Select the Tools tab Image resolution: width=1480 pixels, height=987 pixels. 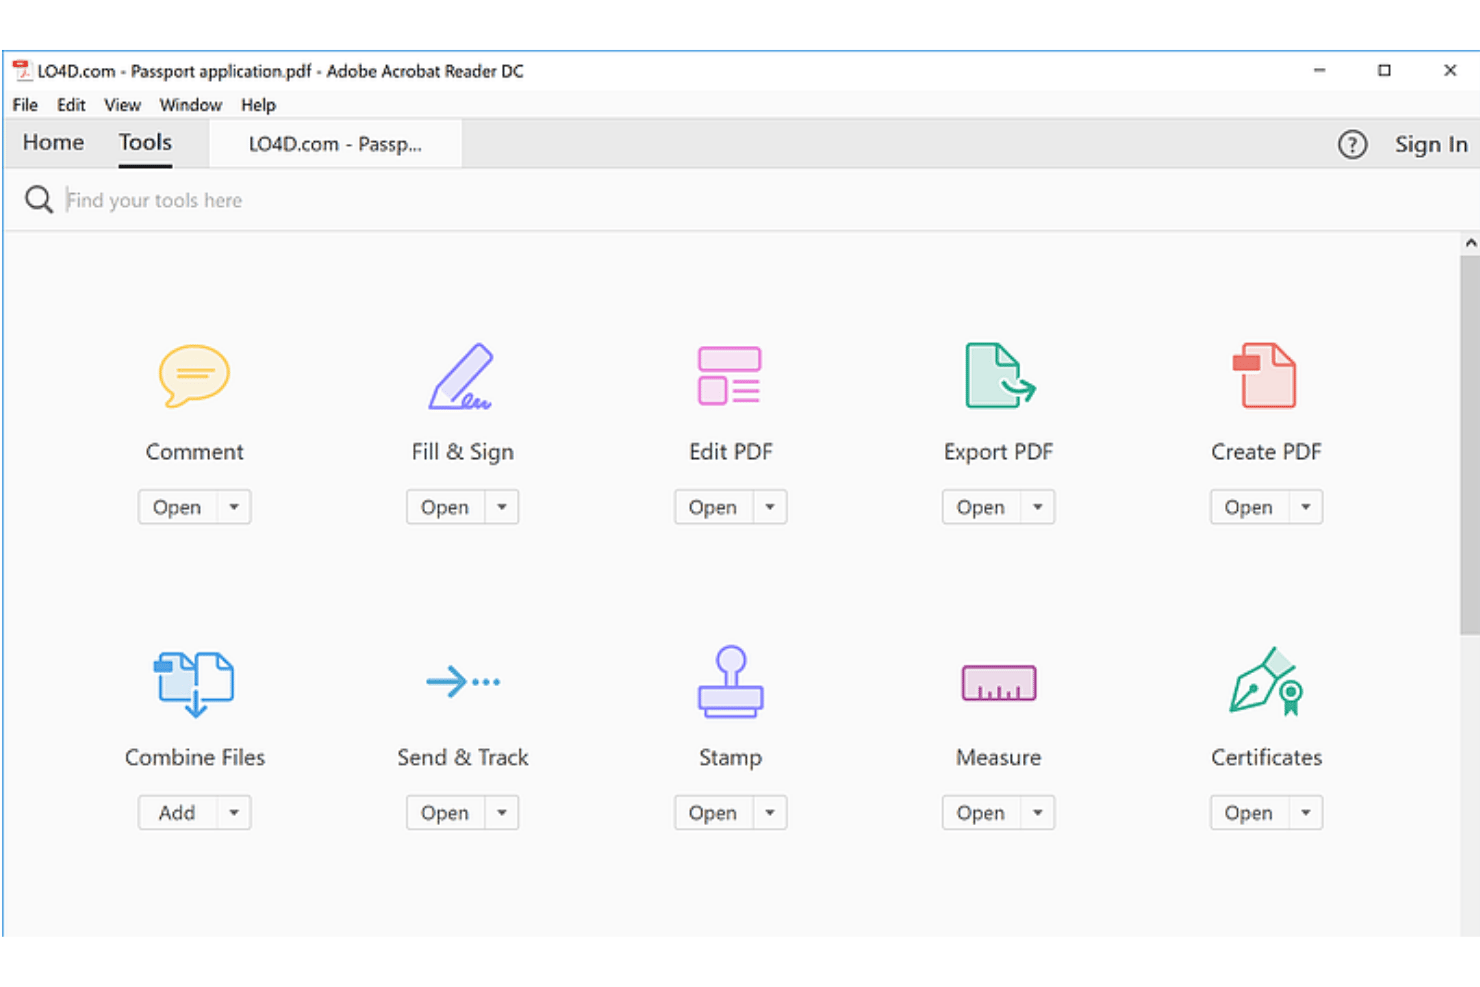pyautogui.click(x=145, y=143)
